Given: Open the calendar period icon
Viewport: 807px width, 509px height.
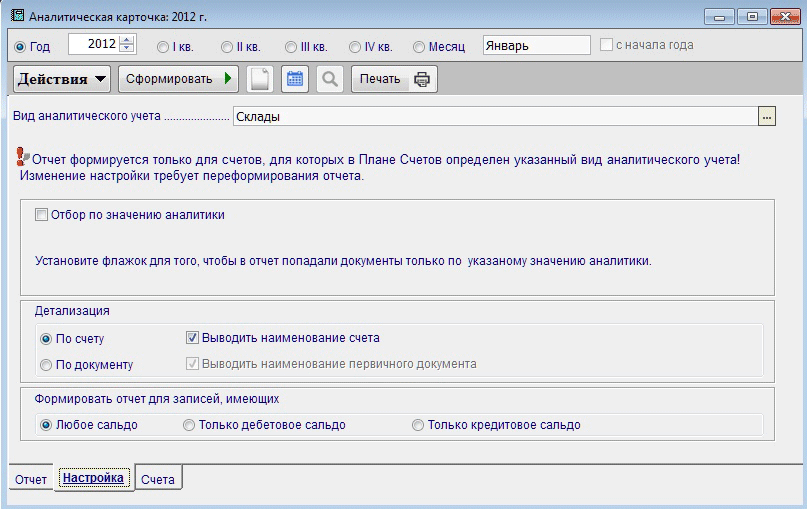Looking at the screenshot, I should [295, 79].
